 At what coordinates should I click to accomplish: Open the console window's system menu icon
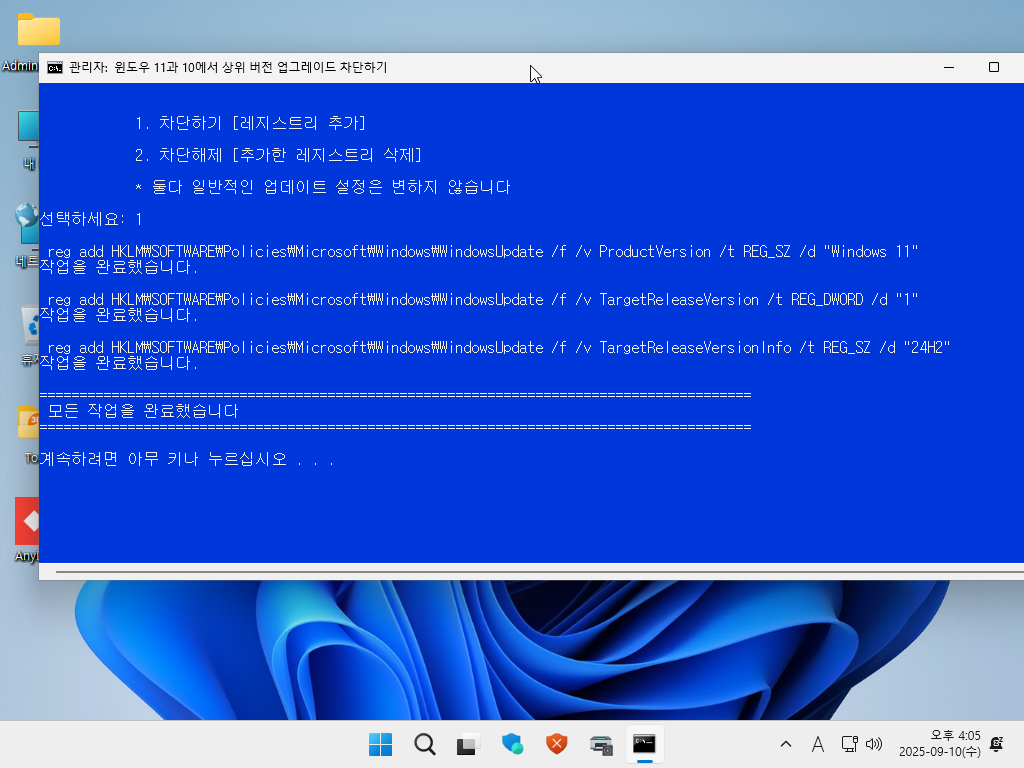[55, 68]
